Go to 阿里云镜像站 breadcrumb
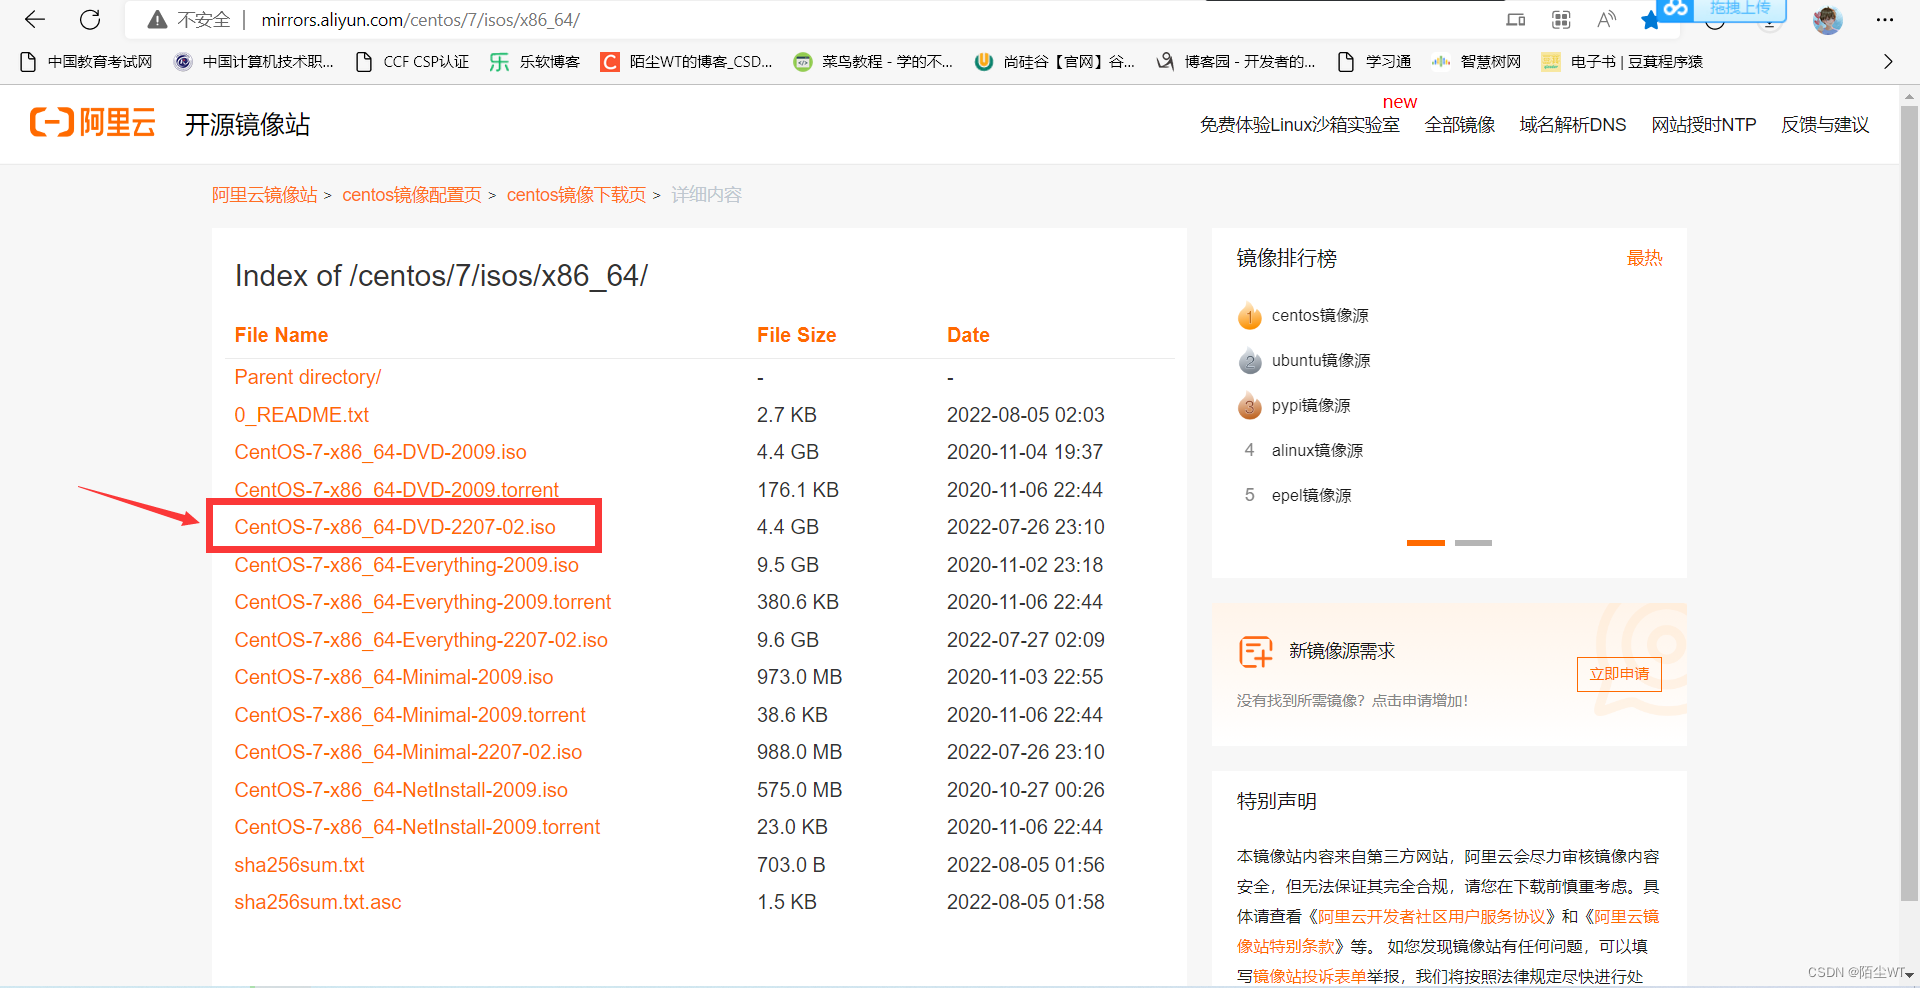This screenshot has height=988, width=1920. (x=264, y=195)
